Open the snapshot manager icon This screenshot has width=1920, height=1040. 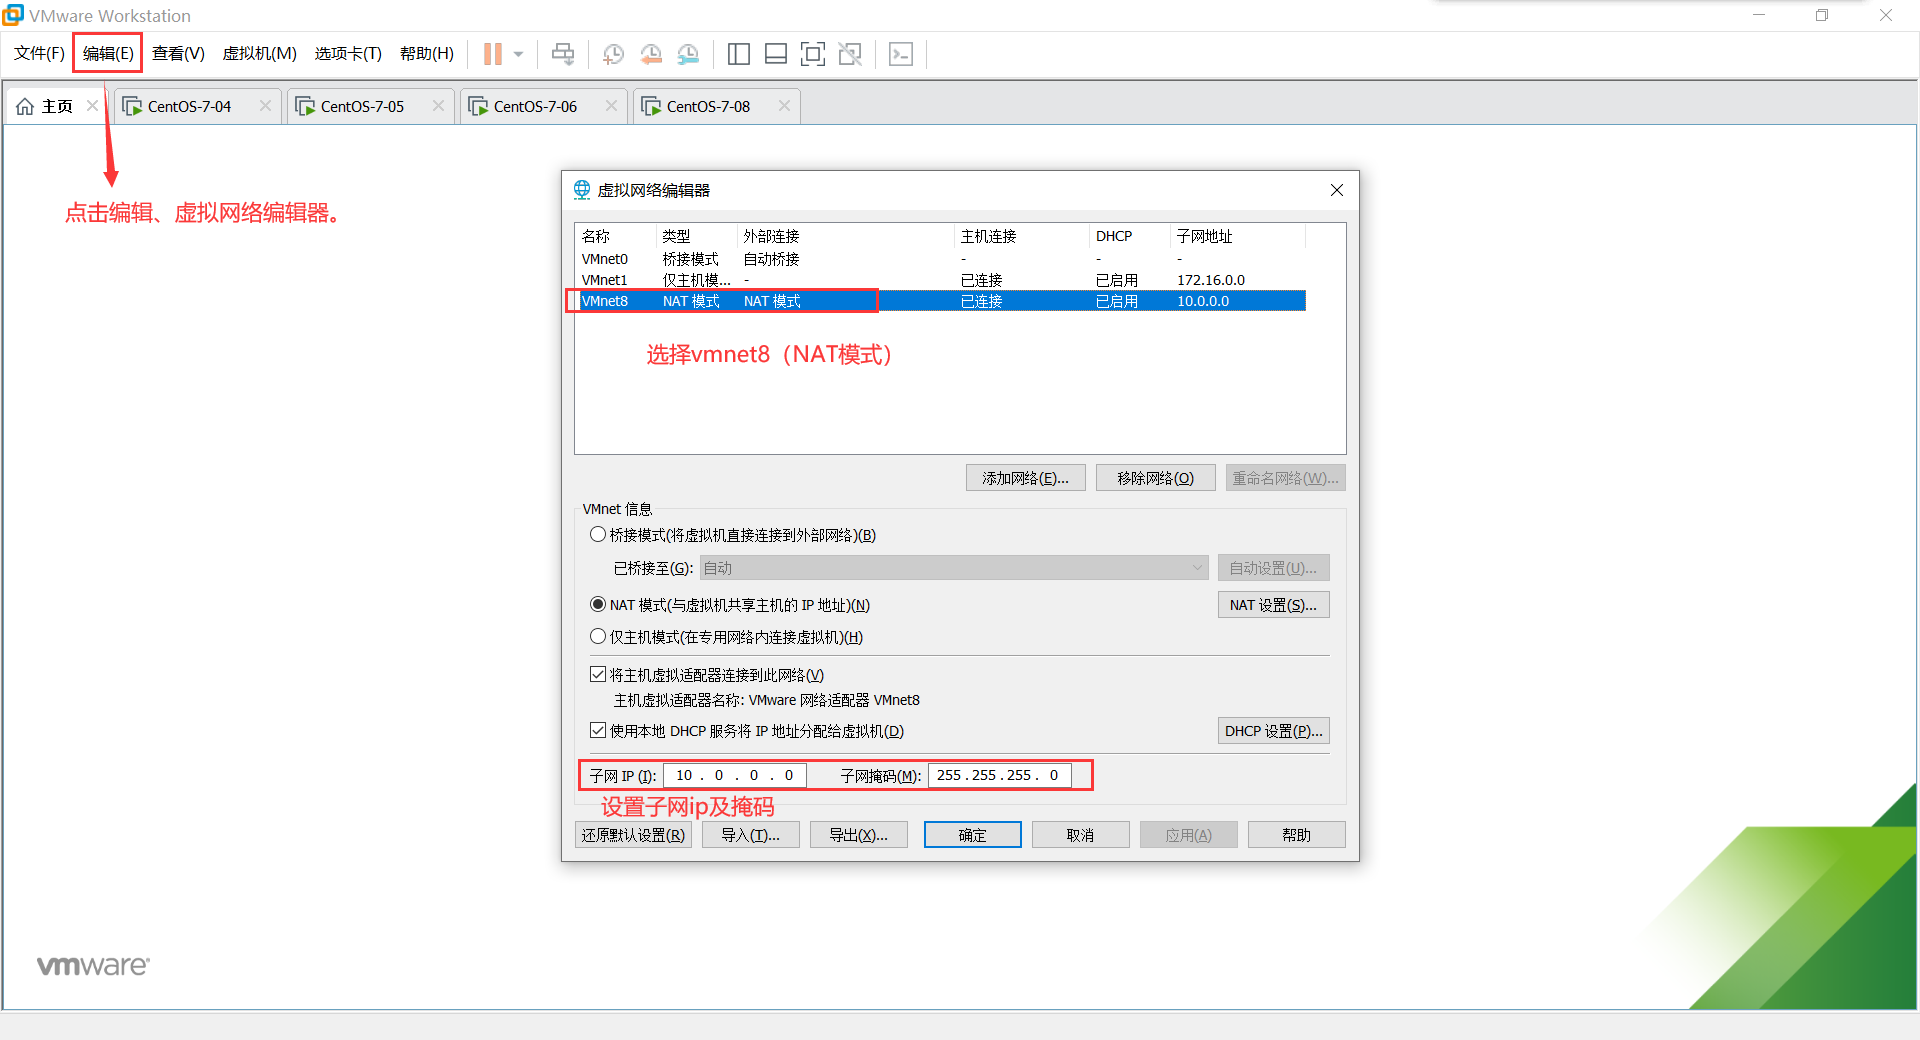688,54
